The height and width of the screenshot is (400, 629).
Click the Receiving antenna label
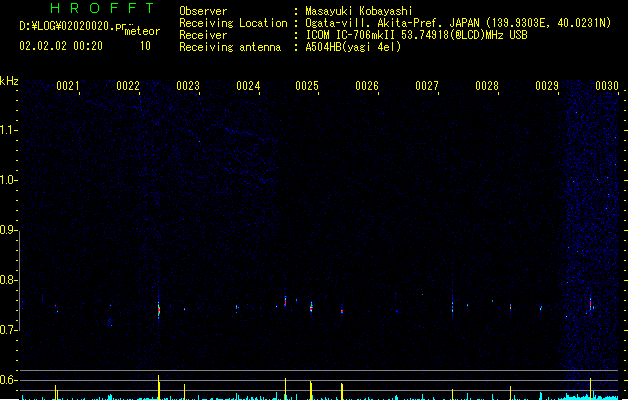click(x=230, y=47)
